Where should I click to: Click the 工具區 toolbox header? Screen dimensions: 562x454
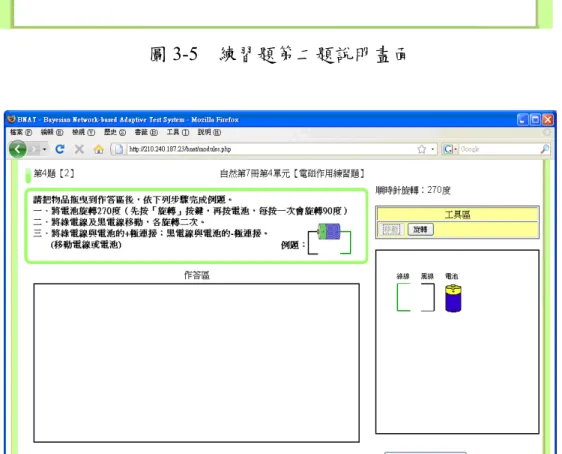click(x=457, y=214)
